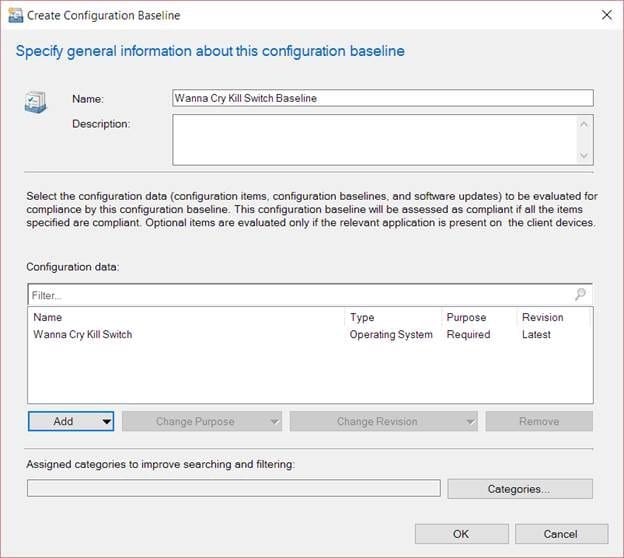Open the Change Revision dropdown

tap(383, 421)
